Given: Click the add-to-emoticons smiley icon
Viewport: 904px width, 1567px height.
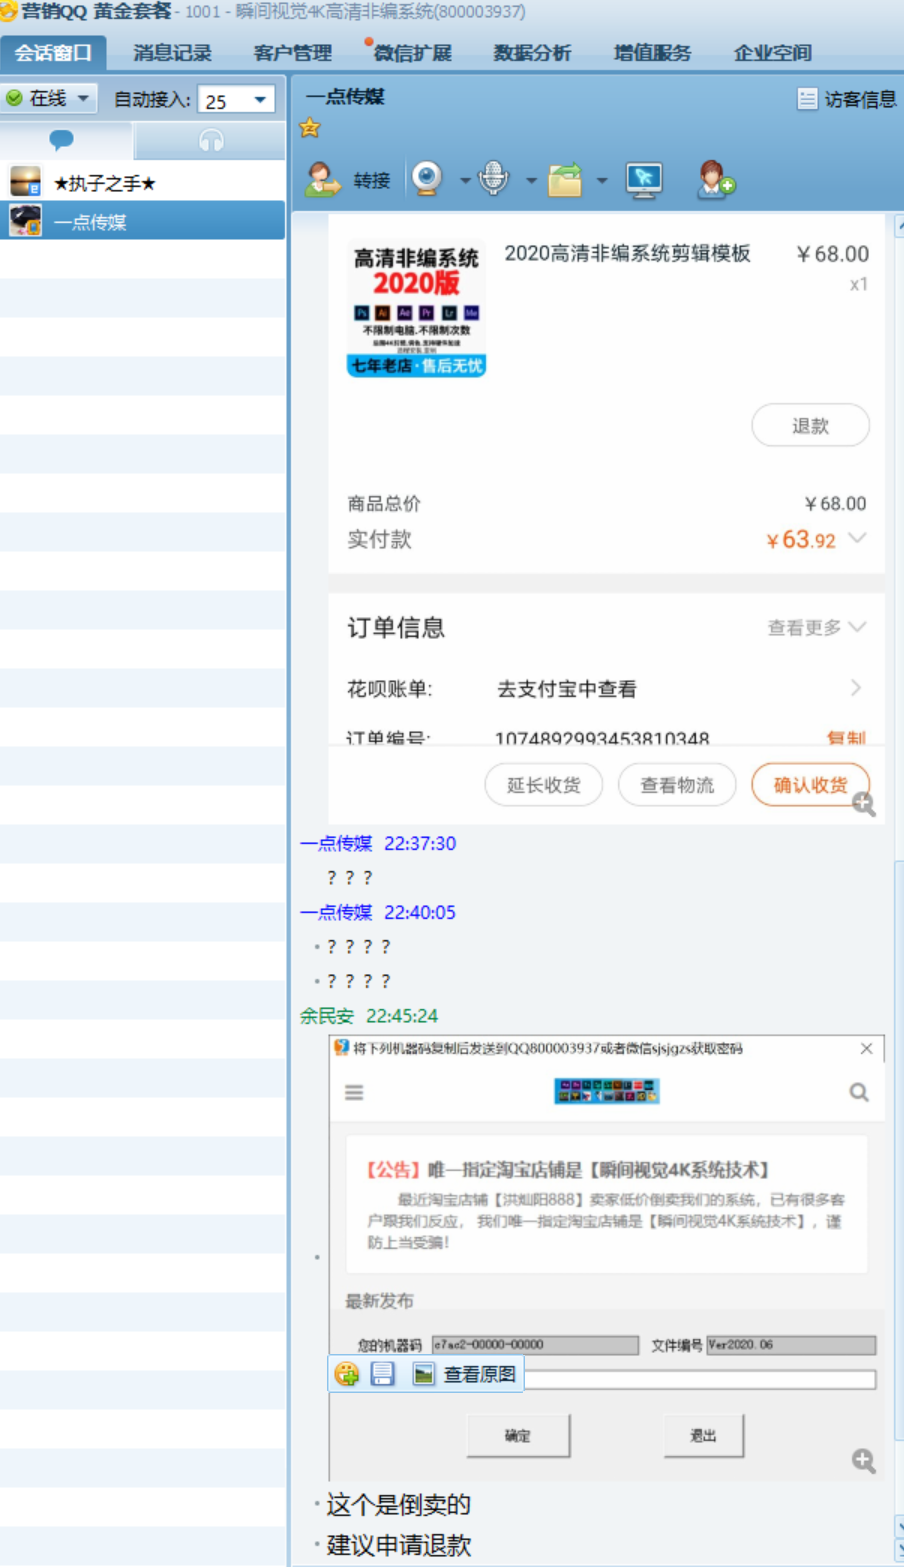Looking at the screenshot, I should coord(347,1374).
